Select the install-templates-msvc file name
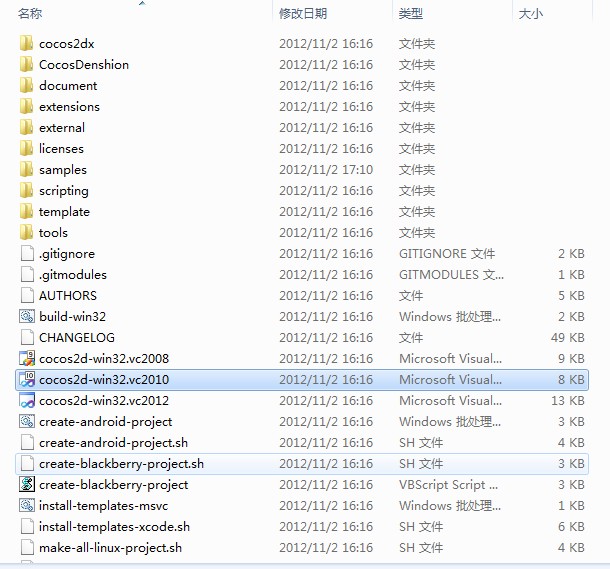The image size is (610, 569). [103, 506]
